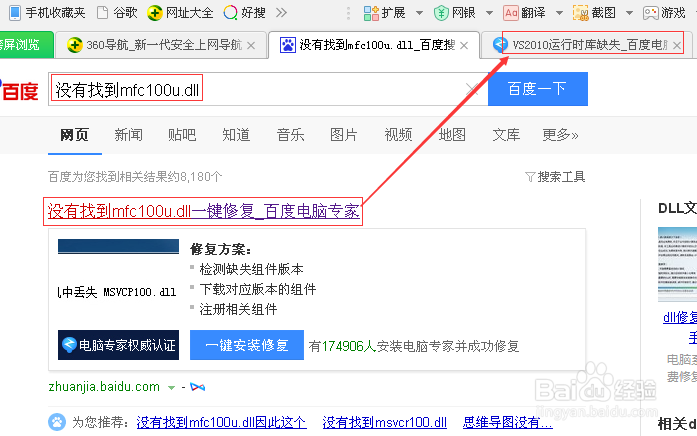Click the blue V icon after the URL
697x436 pixels.
click(197, 387)
